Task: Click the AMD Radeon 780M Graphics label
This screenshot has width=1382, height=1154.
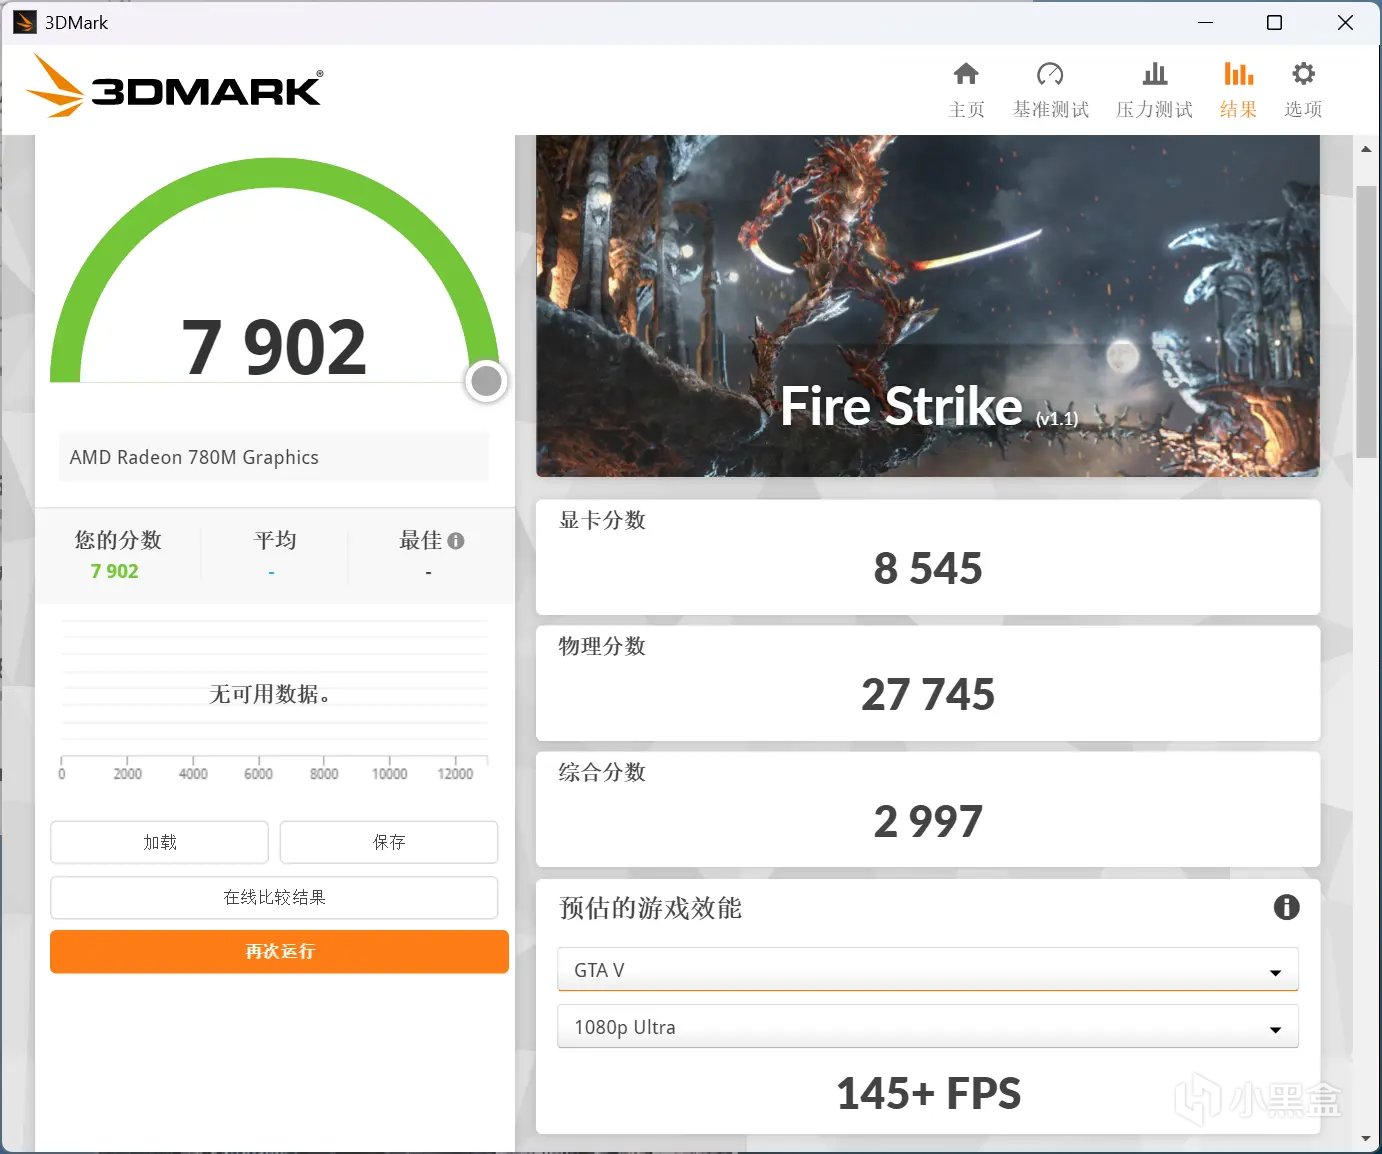Action: (194, 457)
